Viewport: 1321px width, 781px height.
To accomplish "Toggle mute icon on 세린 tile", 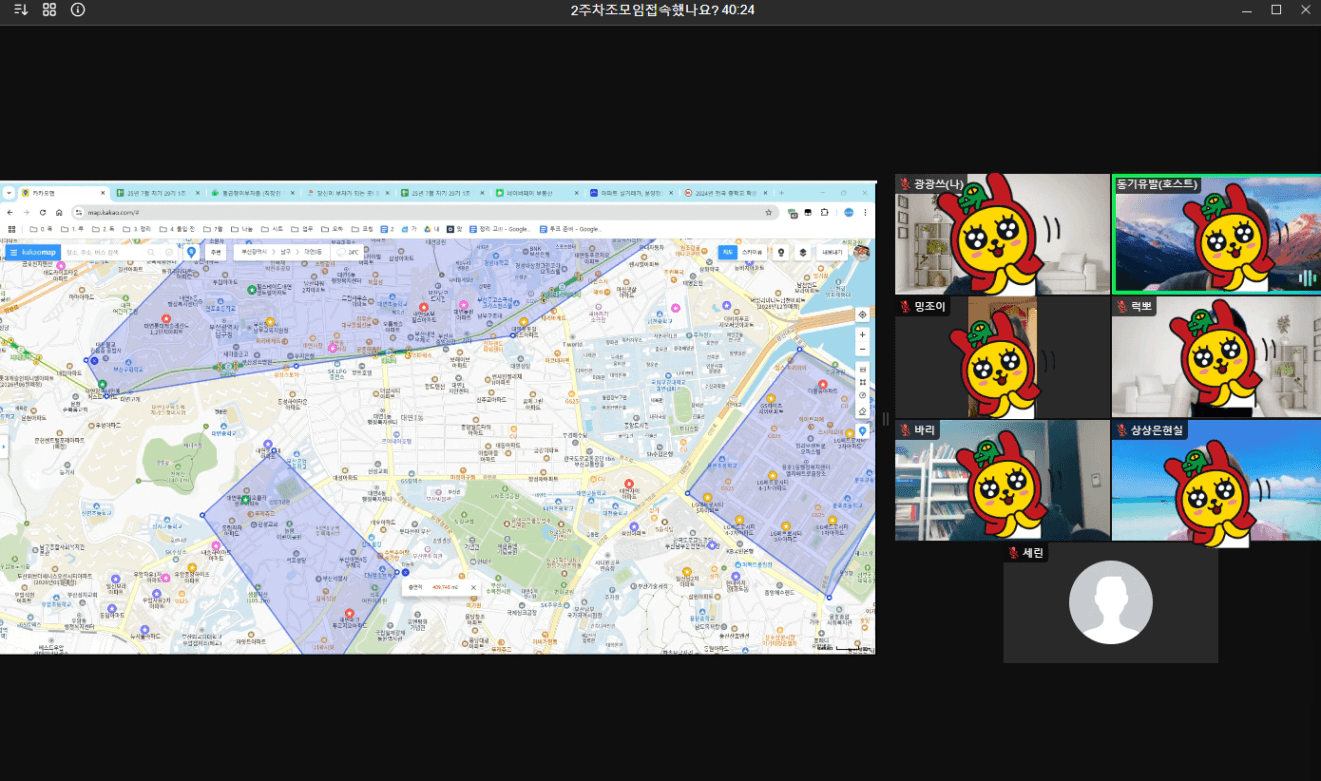I will (x=1013, y=553).
